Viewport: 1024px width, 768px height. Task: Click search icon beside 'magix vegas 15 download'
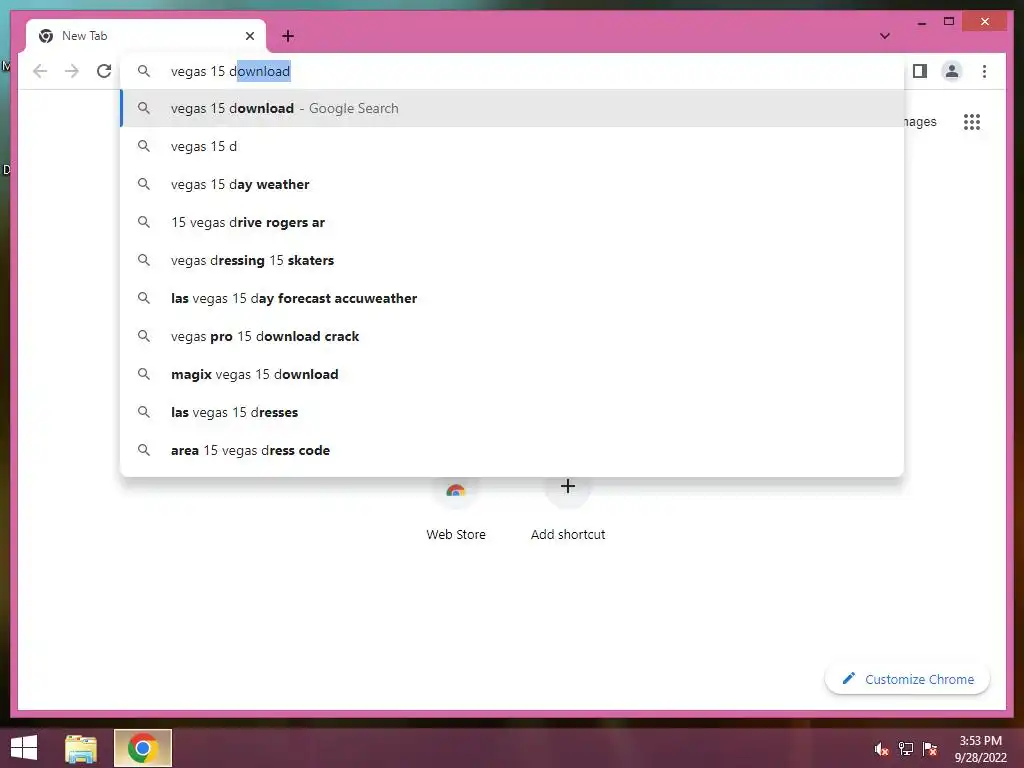(x=144, y=374)
